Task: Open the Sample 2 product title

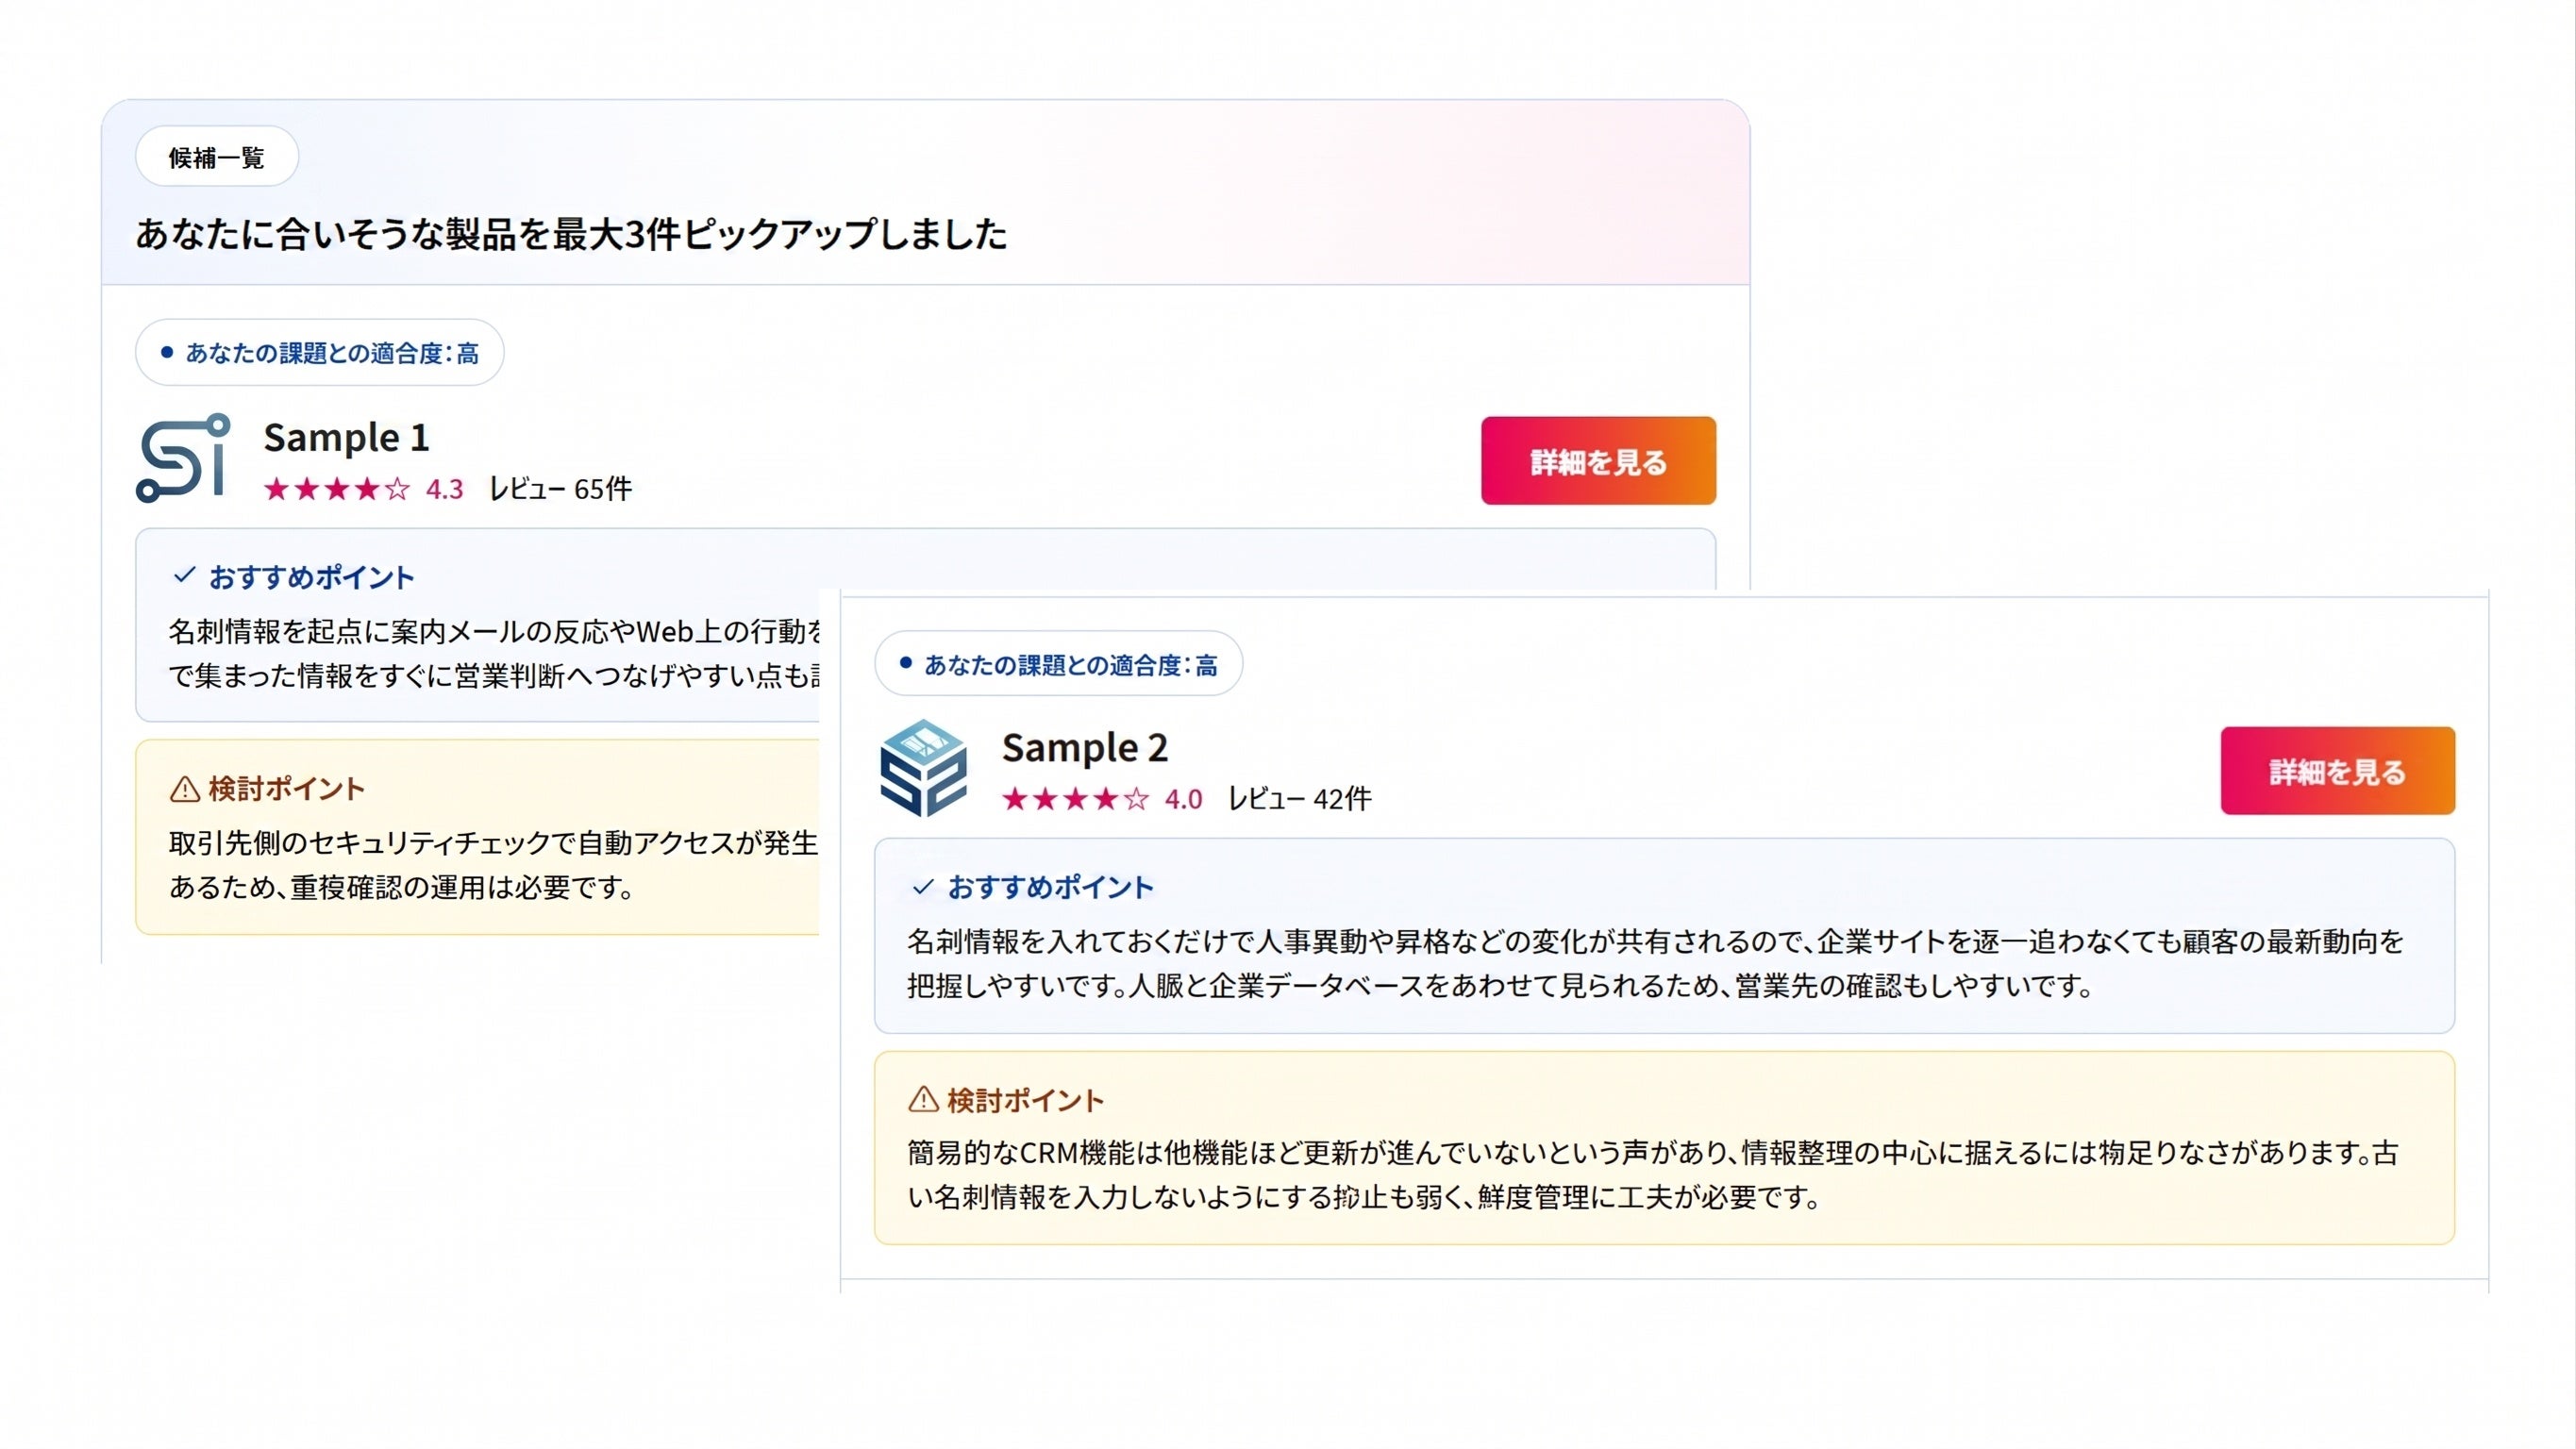Action: 1085,748
